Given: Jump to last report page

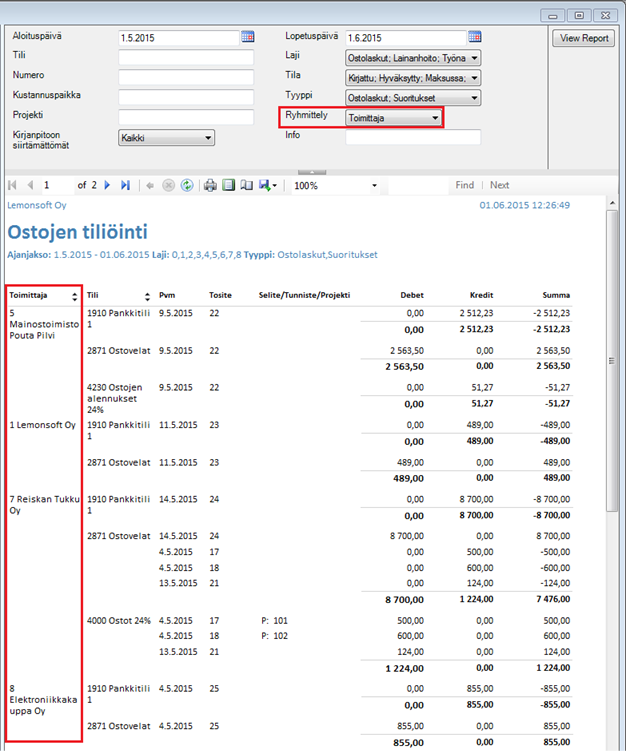Looking at the screenshot, I should [x=125, y=185].
